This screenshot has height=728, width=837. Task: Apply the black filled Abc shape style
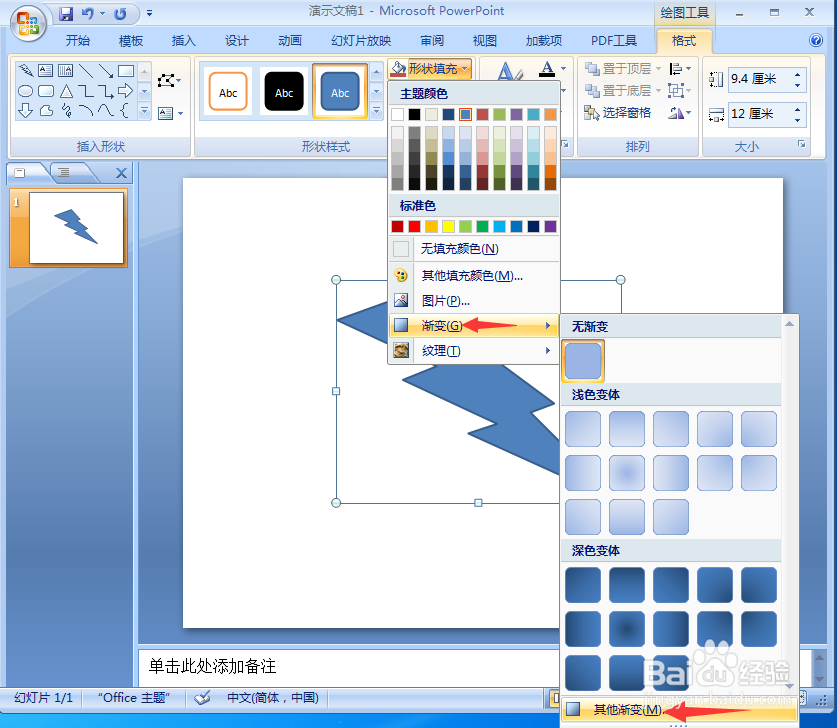284,92
